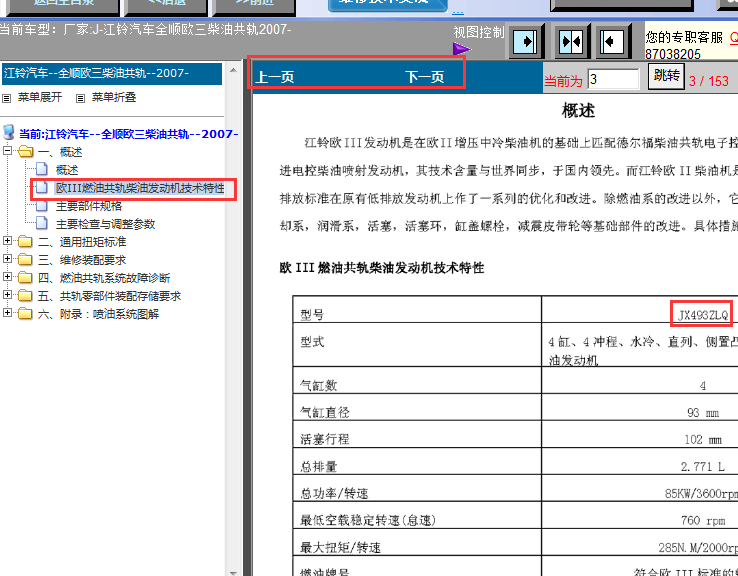The width and height of the screenshot is (738, 576).
Task: Select 欧III燃油共轨柴油发动机技术特性 tree item
Action: point(140,188)
